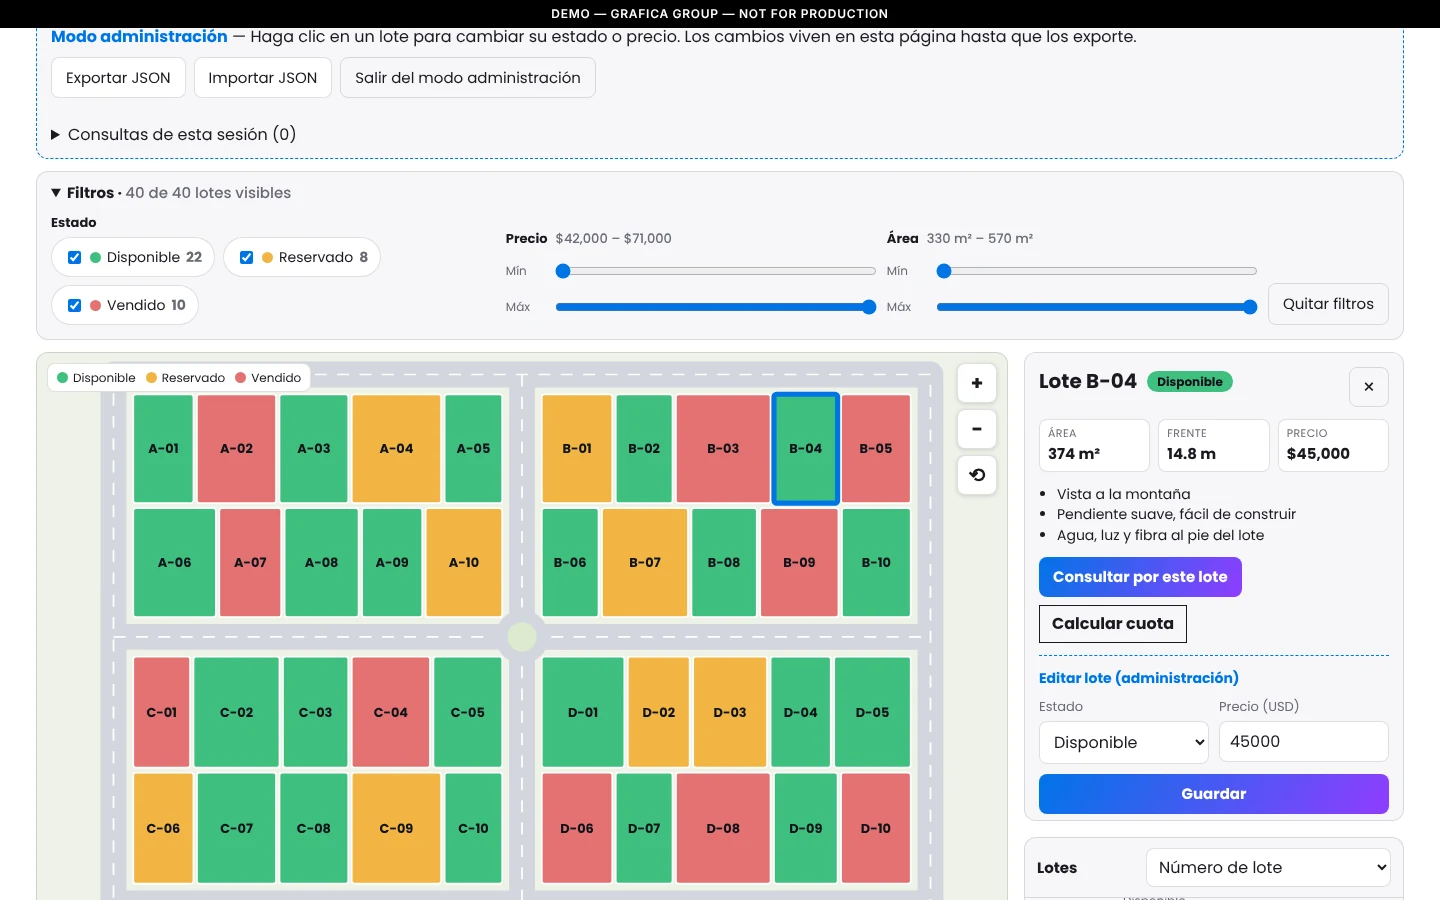1440x900 pixels.
Task: Select lot A-01 on the map
Action: [x=163, y=449]
